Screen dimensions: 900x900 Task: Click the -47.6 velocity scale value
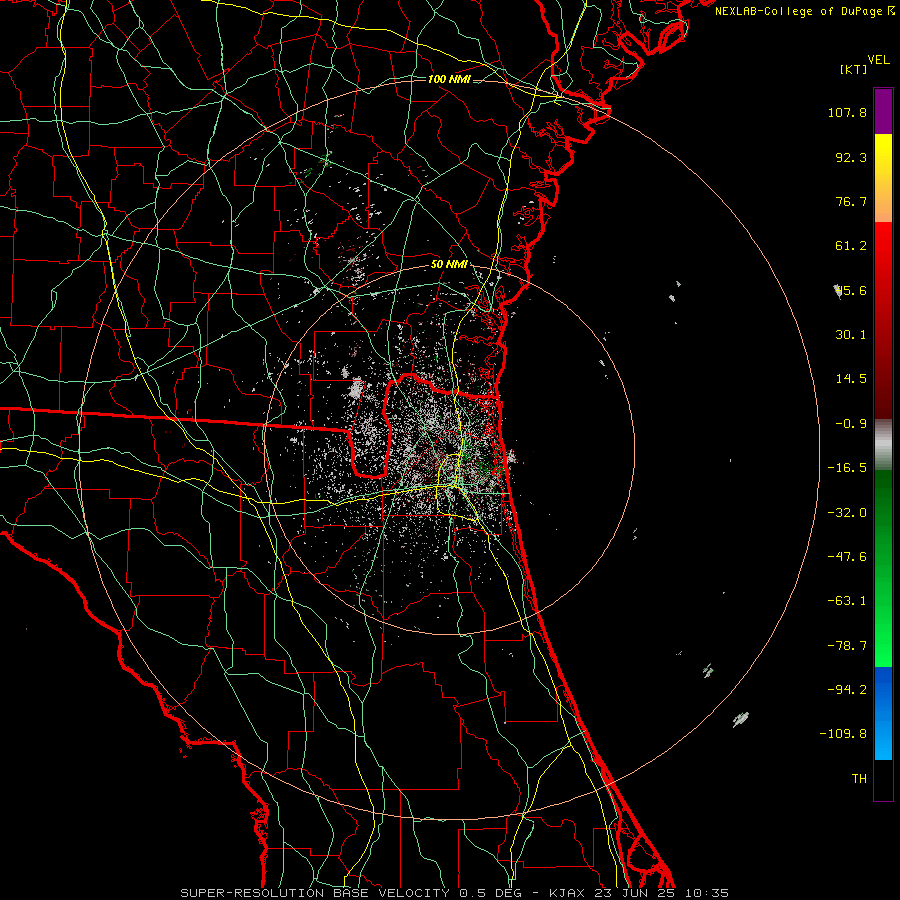tap(847, 556)
